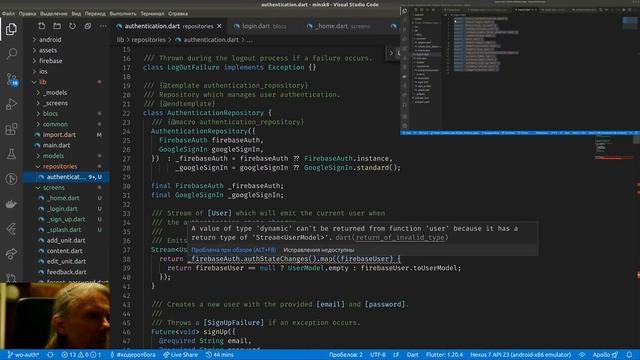The width and height of the screenshot is (640, 360).
Task: Collapse the screens folder
Action: 53,188
